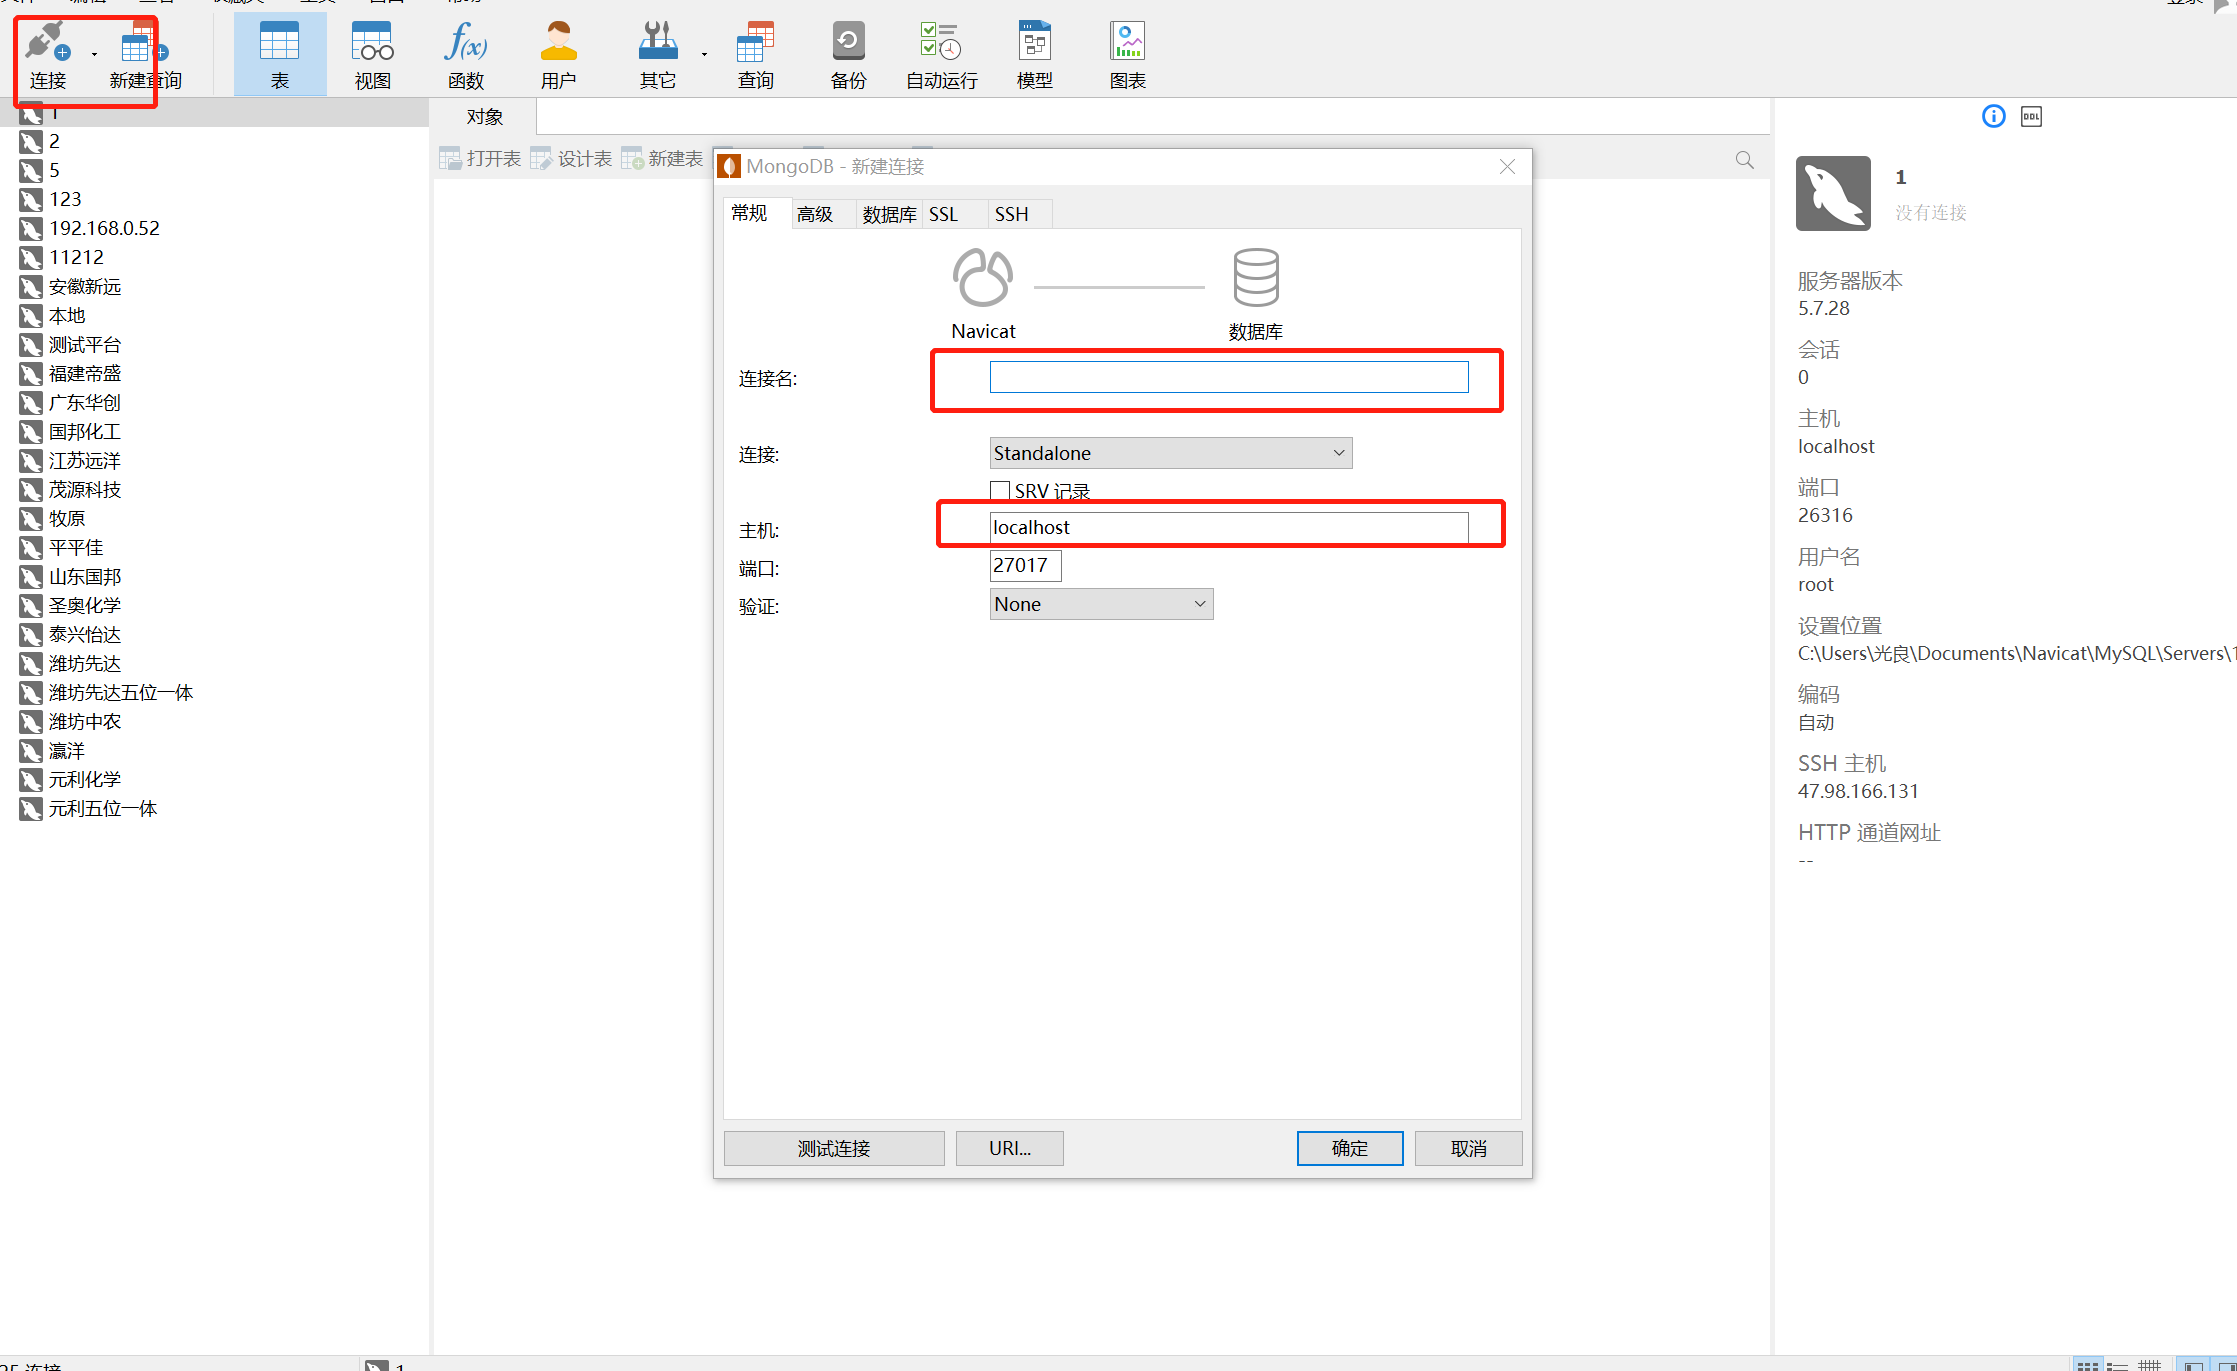Open the 查询 (Query) toolbar icon
The height and width of the screenshot is (1371, 2237).
[755, 55]
